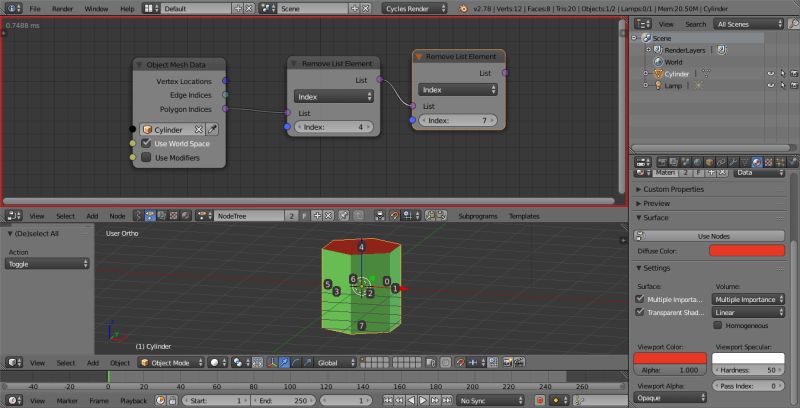This screenshot has height=408, width=800.
Task: Open the All Scenes display dropdown
Action: 749,24
